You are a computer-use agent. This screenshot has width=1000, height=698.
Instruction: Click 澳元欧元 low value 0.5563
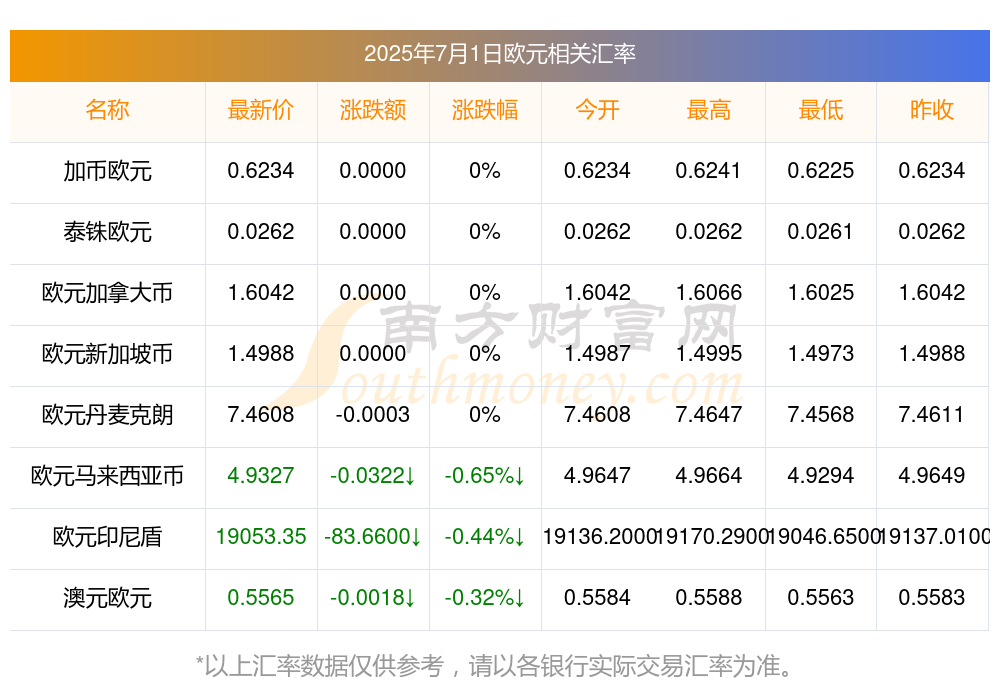coord(821,598)
